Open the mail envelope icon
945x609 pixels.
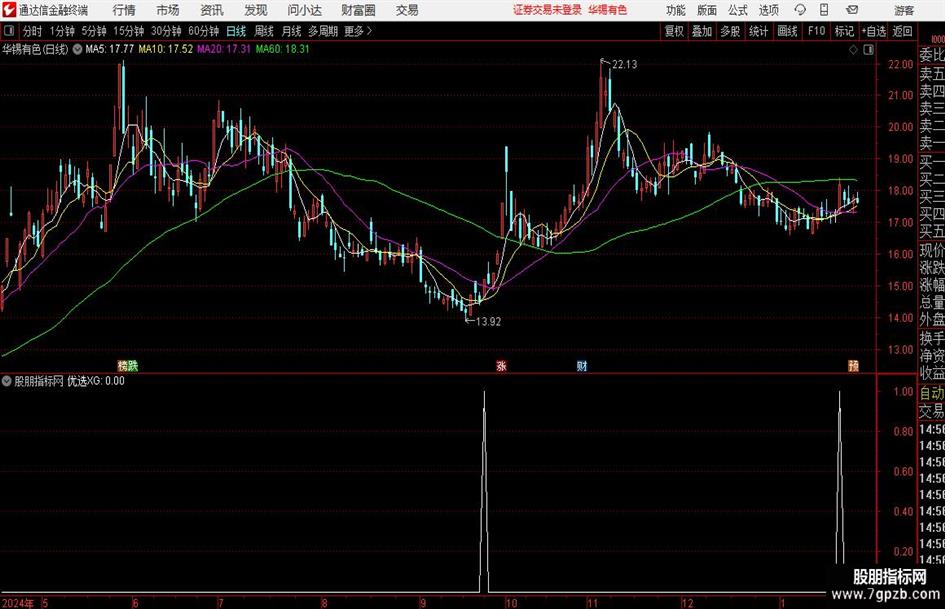coord(852,10)
